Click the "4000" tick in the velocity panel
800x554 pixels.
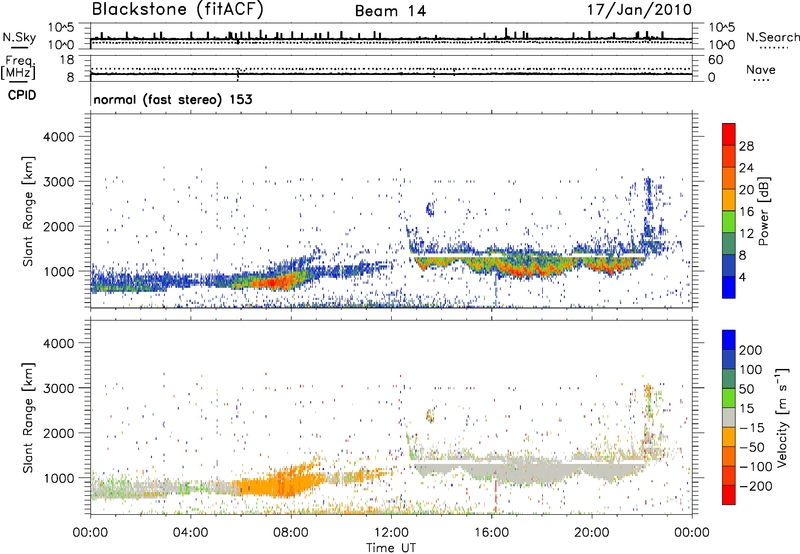[x=58, y=343]
